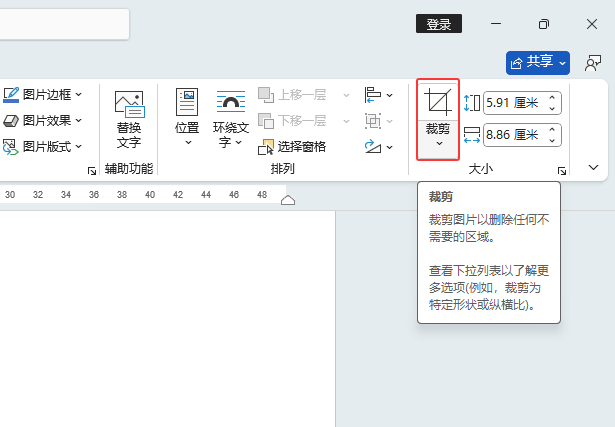Open Wrap Text (环绕文字) options
Image resolution: width=615 pixels, height=427 pixels.
pyautogui.click(x=231, y=118)
